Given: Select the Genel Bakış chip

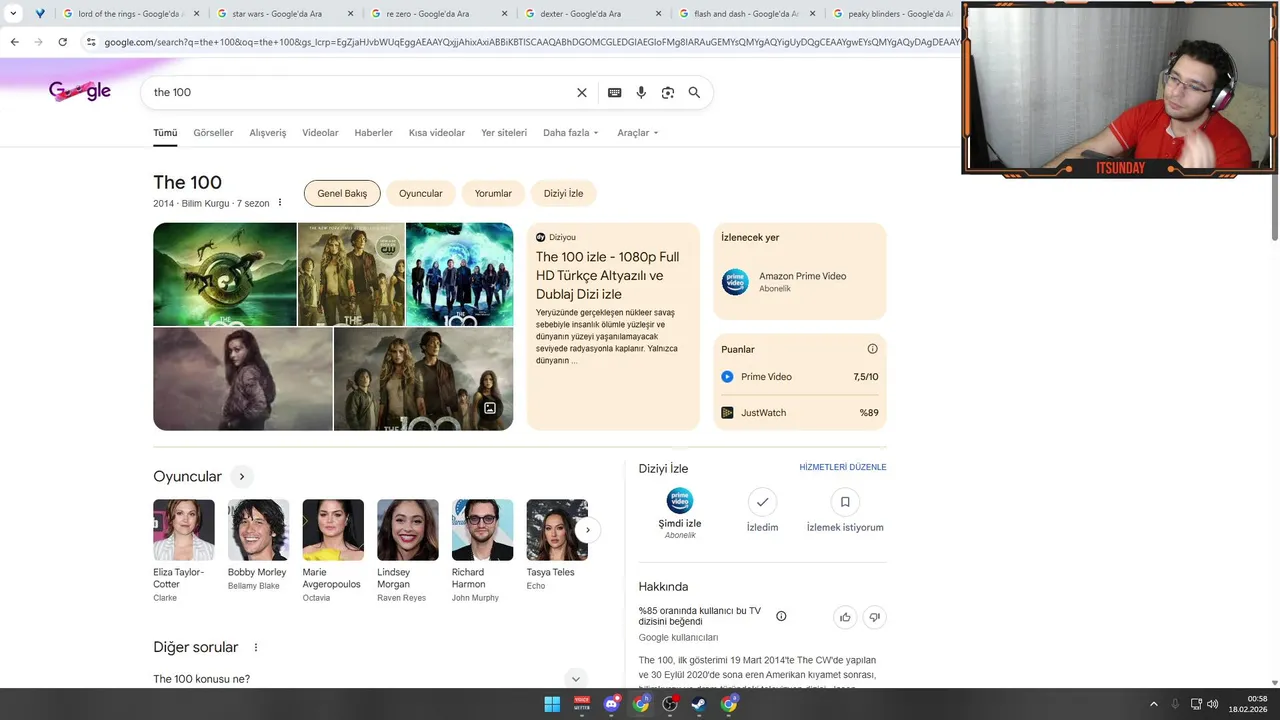Looking at the screenshot, I should [x=342, y=194].
